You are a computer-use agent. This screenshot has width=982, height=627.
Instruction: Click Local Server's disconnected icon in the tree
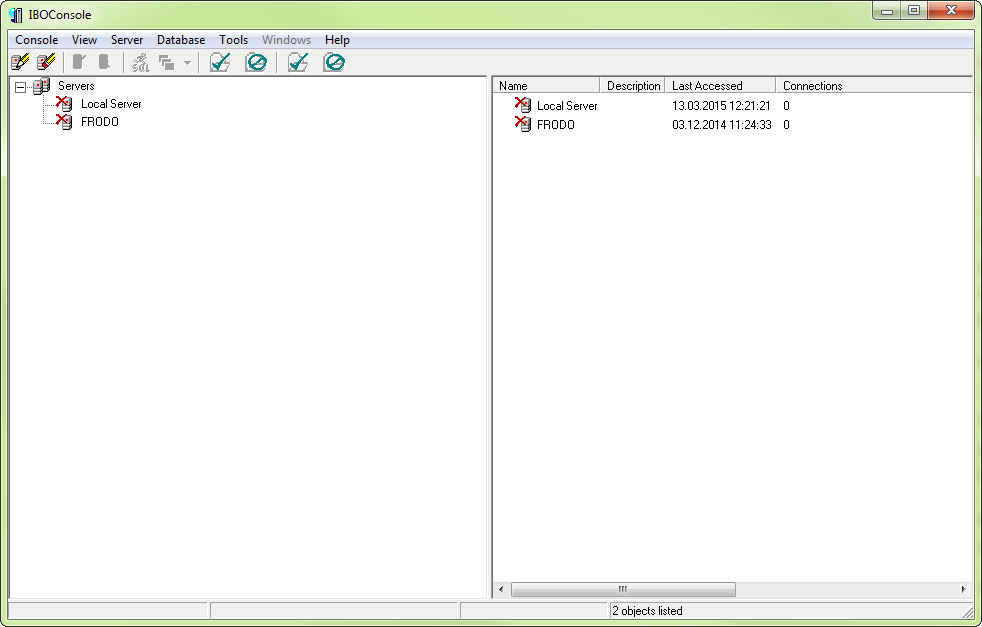(64, 103)
